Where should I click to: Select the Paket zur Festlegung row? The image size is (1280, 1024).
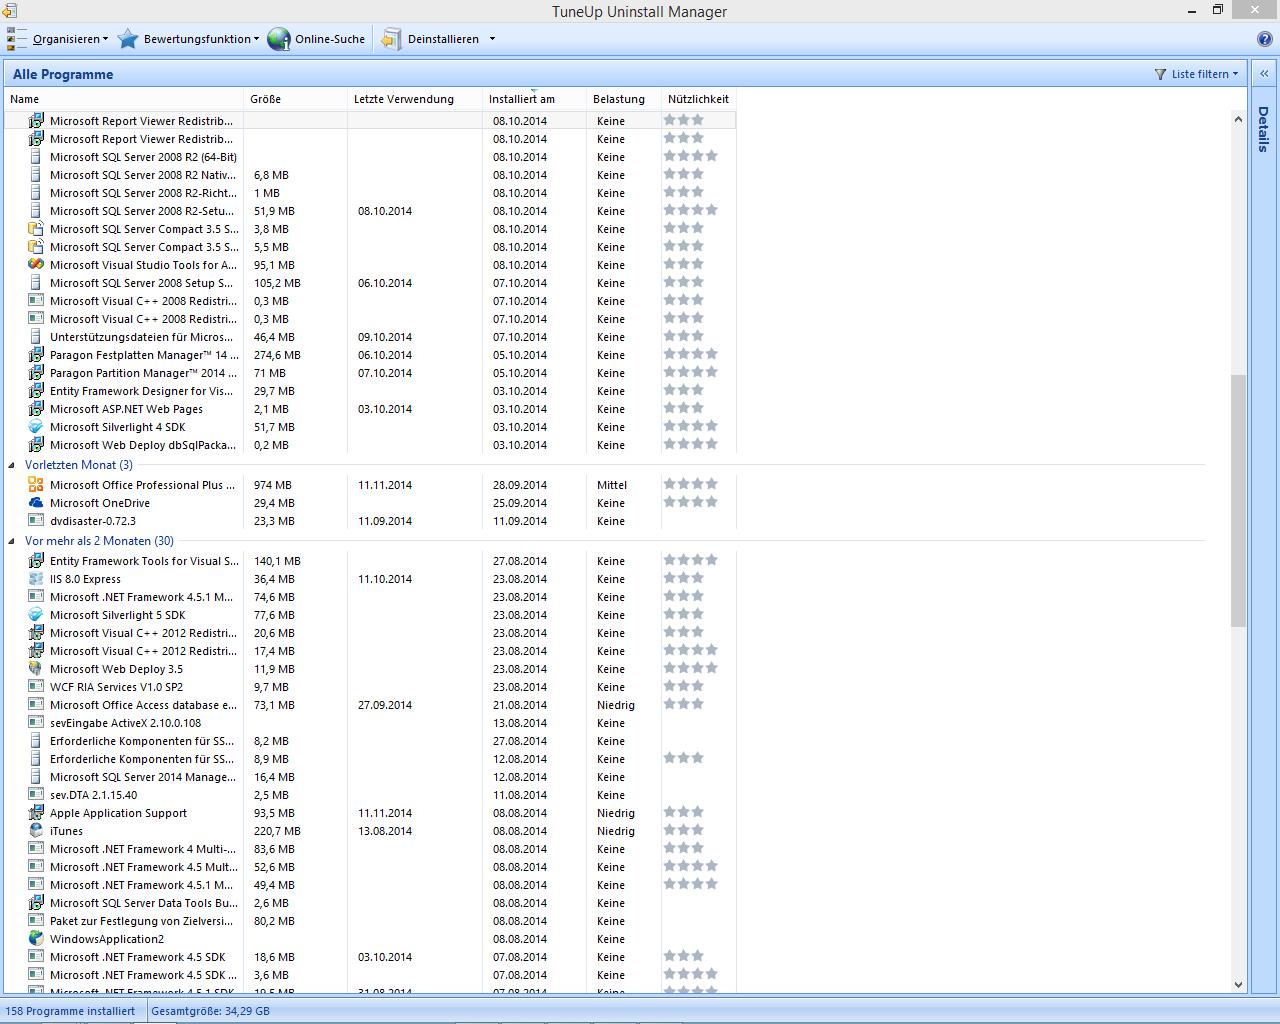(370, 921)
